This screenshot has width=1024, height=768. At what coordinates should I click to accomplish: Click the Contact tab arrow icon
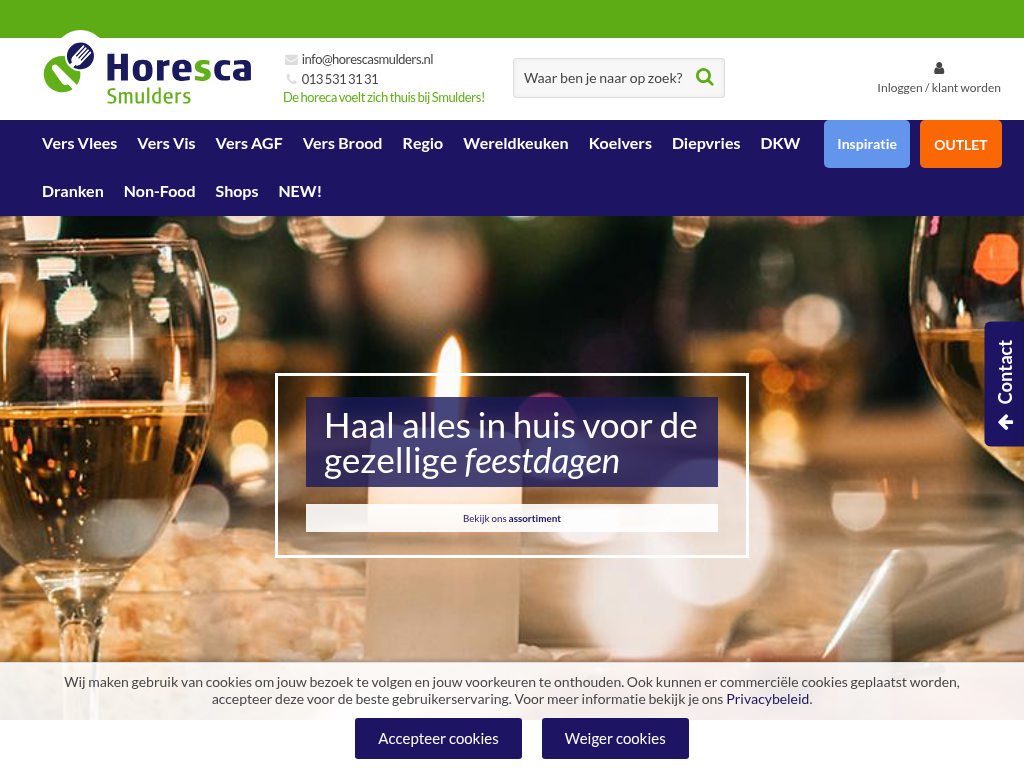(x=1005, y=423)
